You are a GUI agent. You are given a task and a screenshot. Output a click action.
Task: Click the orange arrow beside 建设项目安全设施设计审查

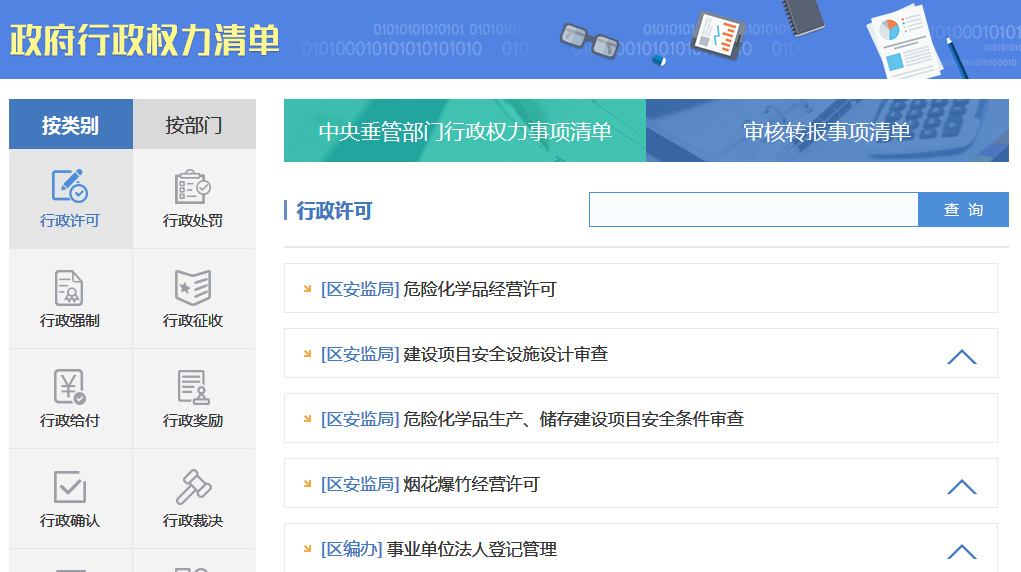pos(307,354)
